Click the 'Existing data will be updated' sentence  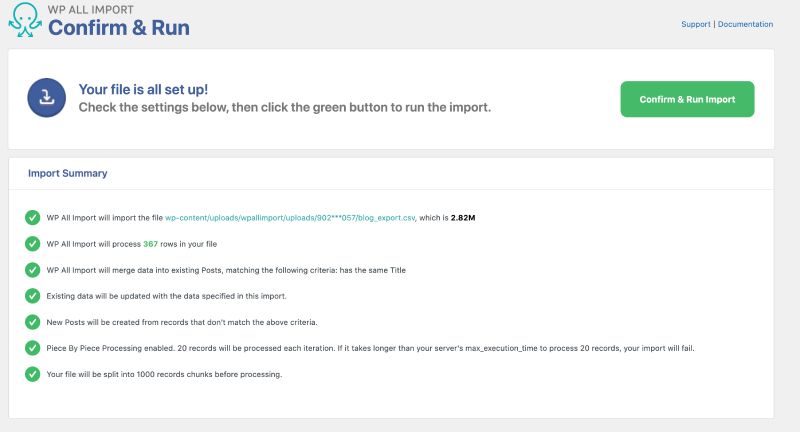click(x=166, y=296)
